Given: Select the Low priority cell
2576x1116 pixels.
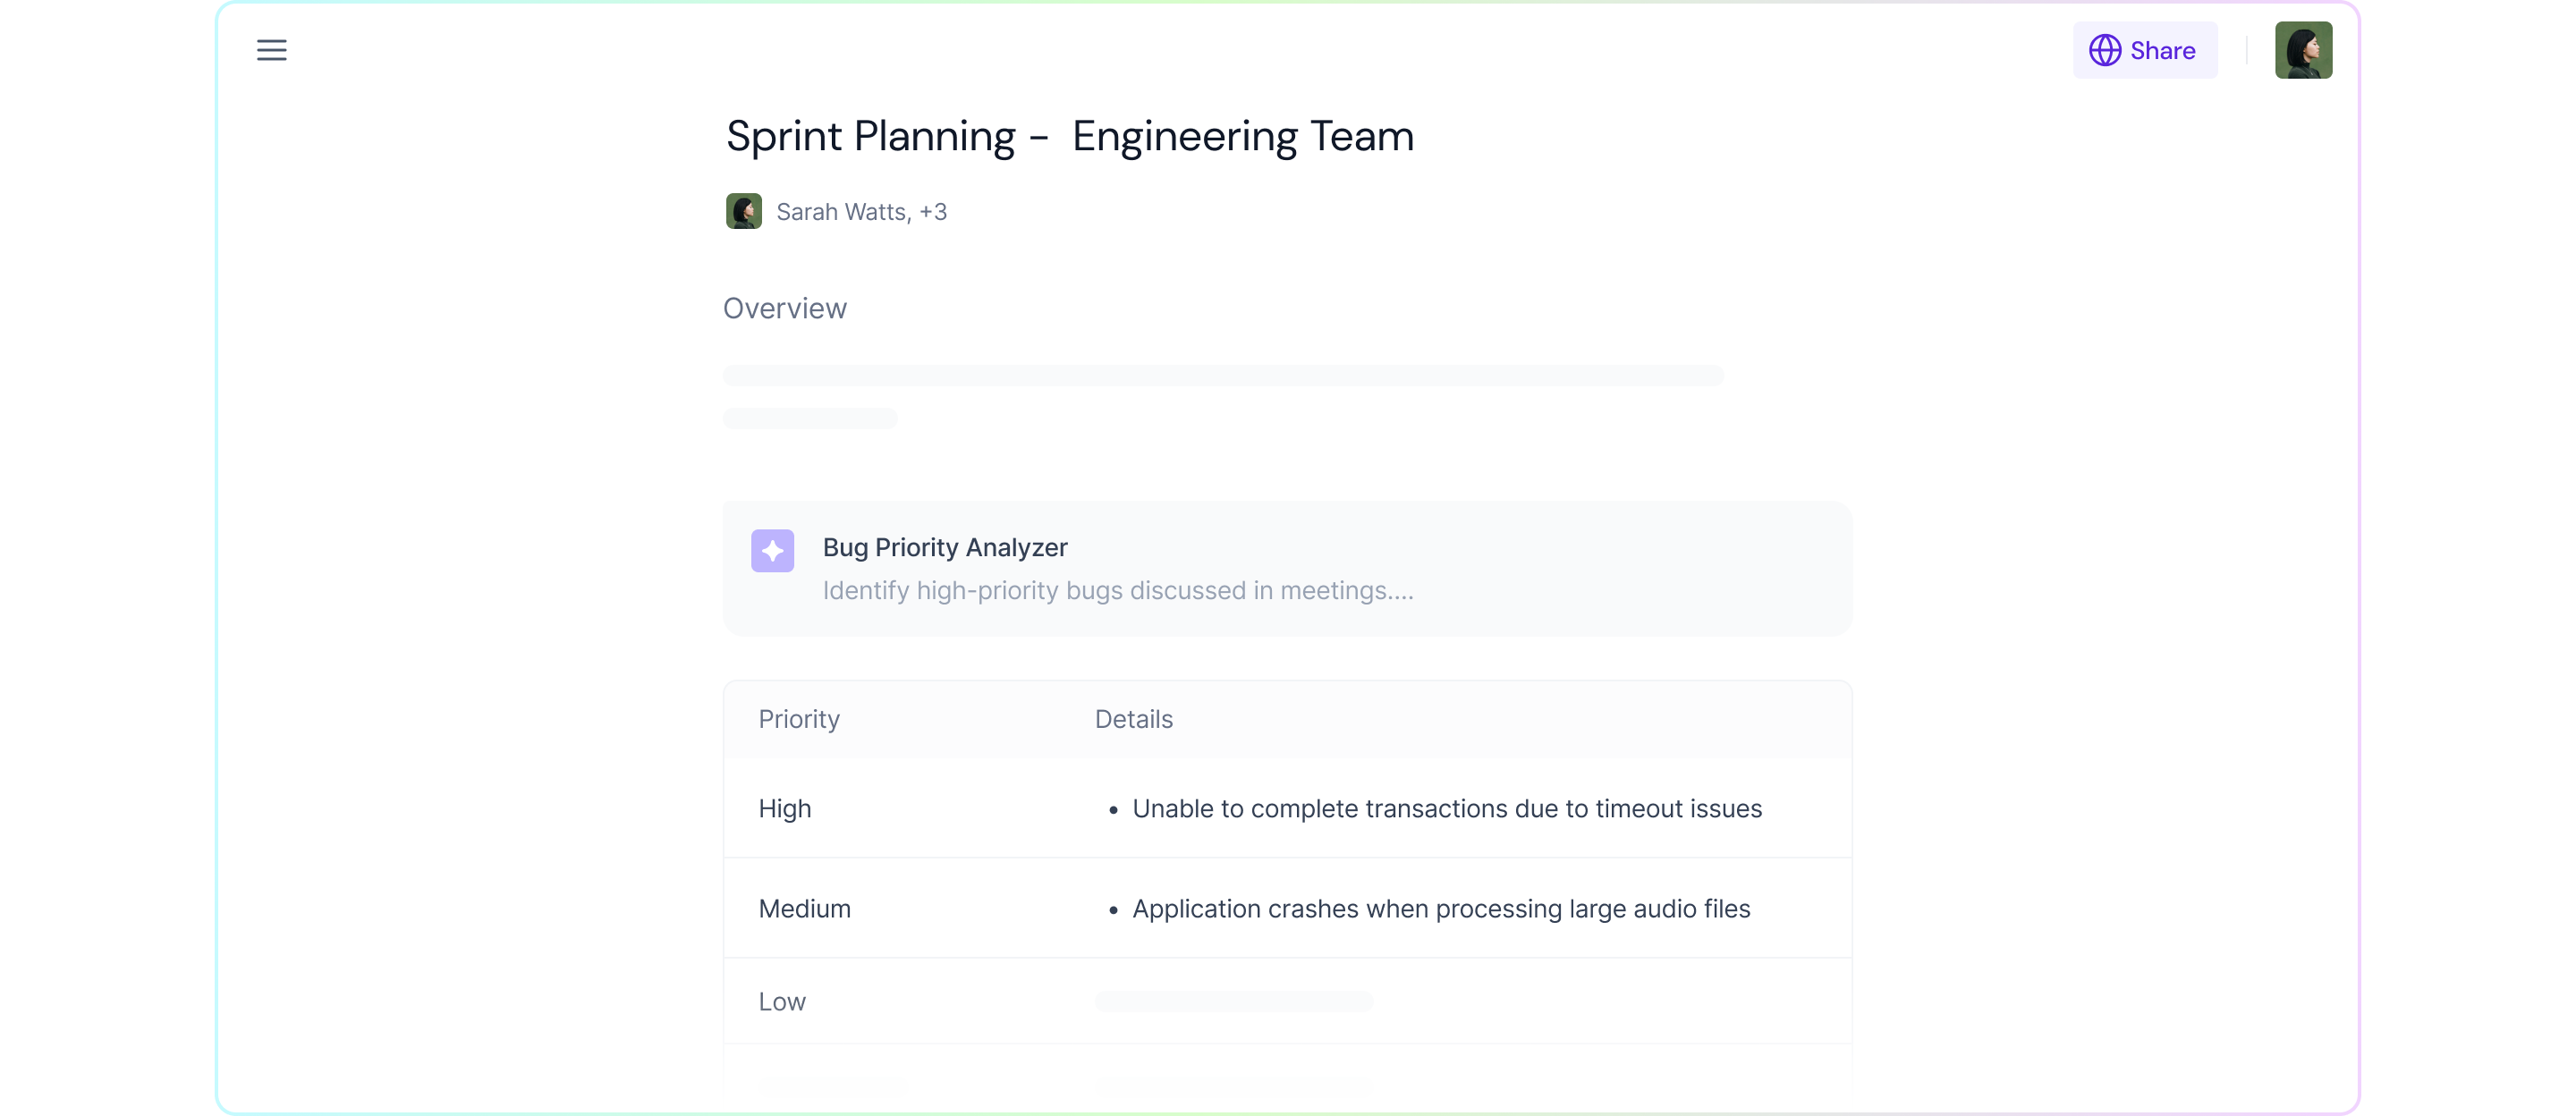Looking at the screenshot, I should click(781, 1001).
